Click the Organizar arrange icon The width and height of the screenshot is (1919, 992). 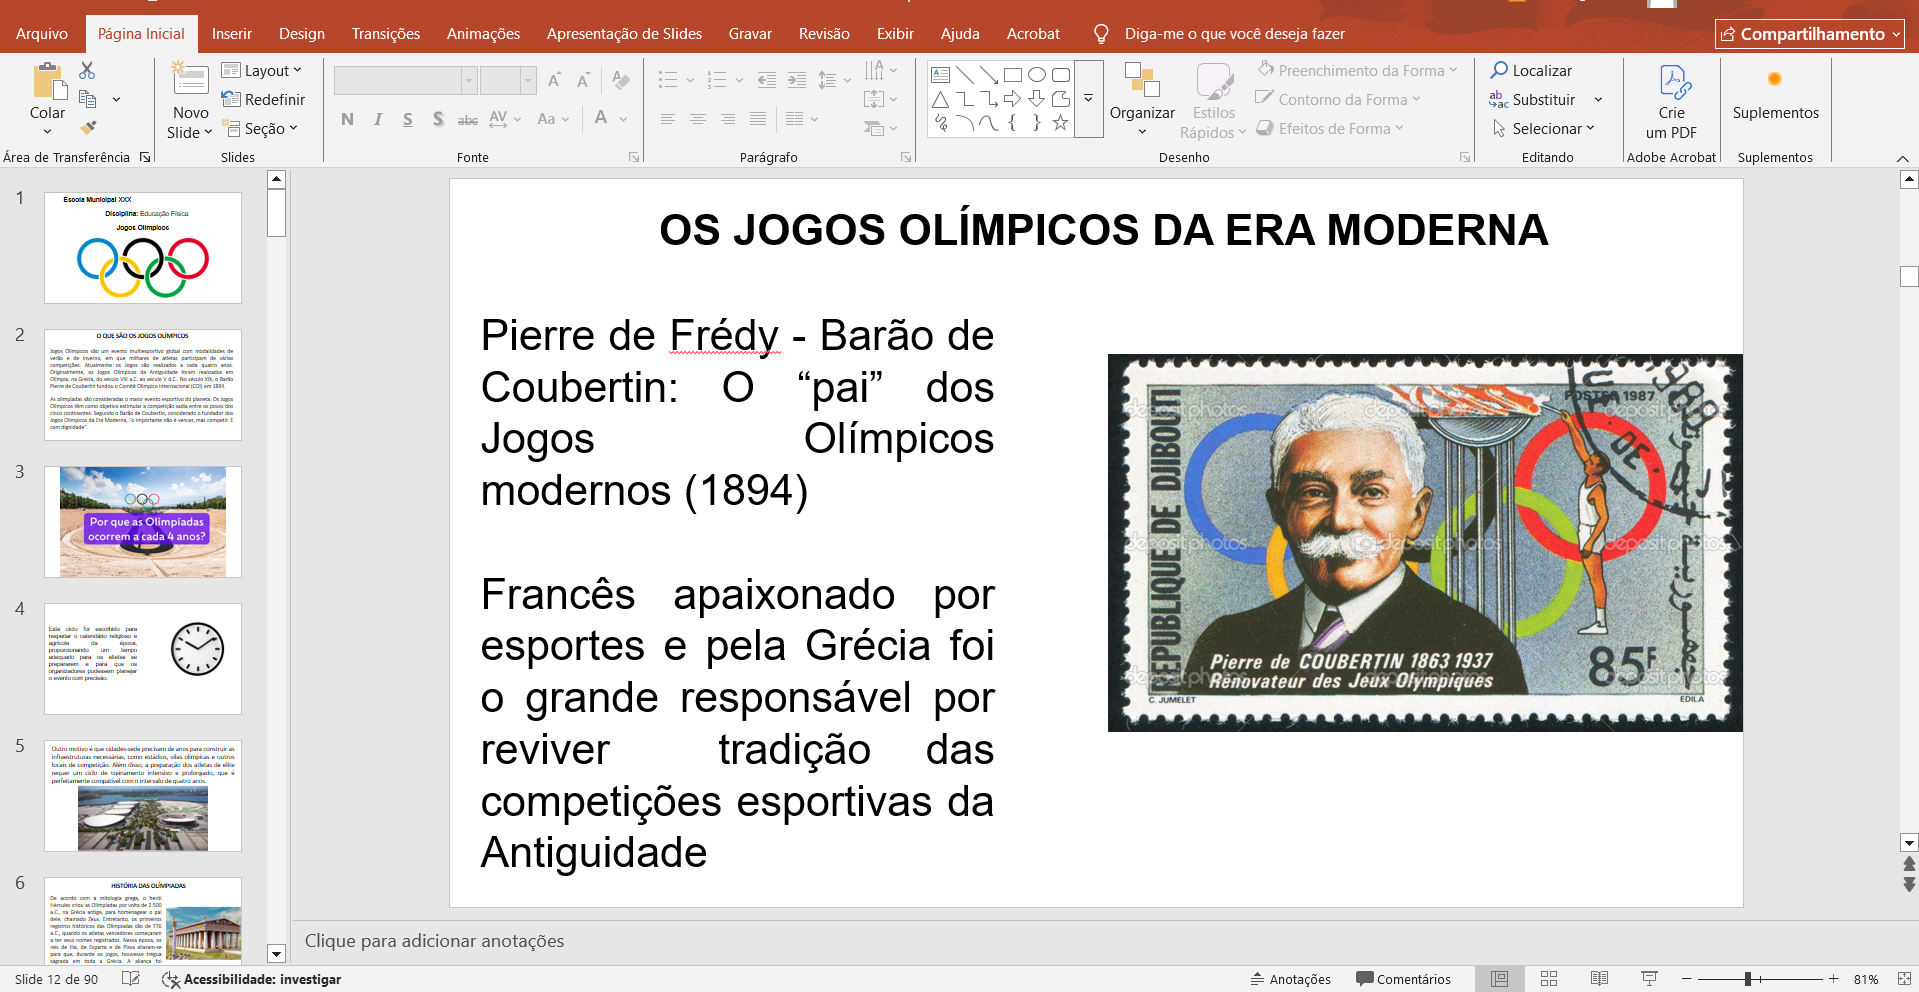tap(1142, 80)
